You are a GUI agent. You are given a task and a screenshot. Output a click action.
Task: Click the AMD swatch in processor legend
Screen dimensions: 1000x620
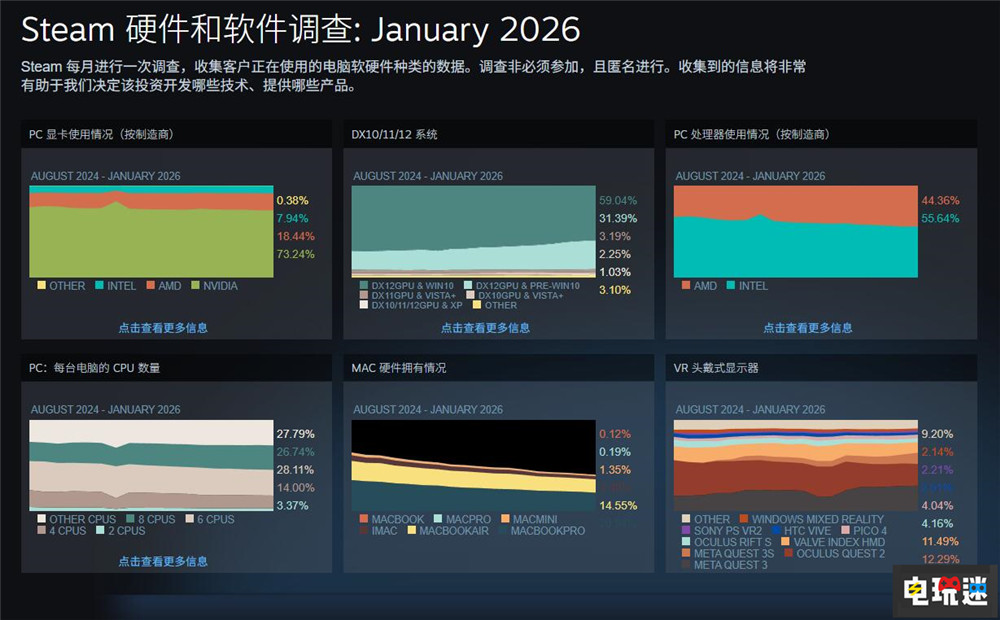pos(686,285)
